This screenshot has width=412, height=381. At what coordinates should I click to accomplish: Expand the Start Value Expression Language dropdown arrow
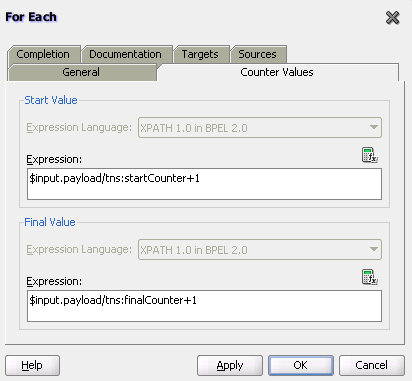click(x=374, y=127)
